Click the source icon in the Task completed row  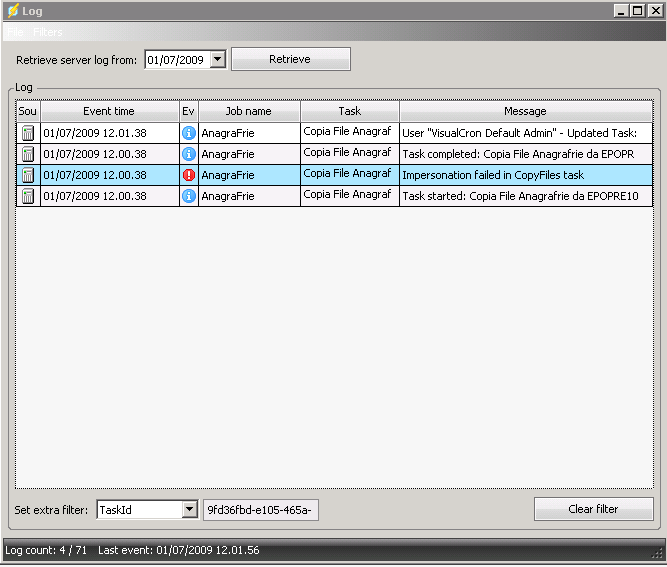[x=28, y=154]
